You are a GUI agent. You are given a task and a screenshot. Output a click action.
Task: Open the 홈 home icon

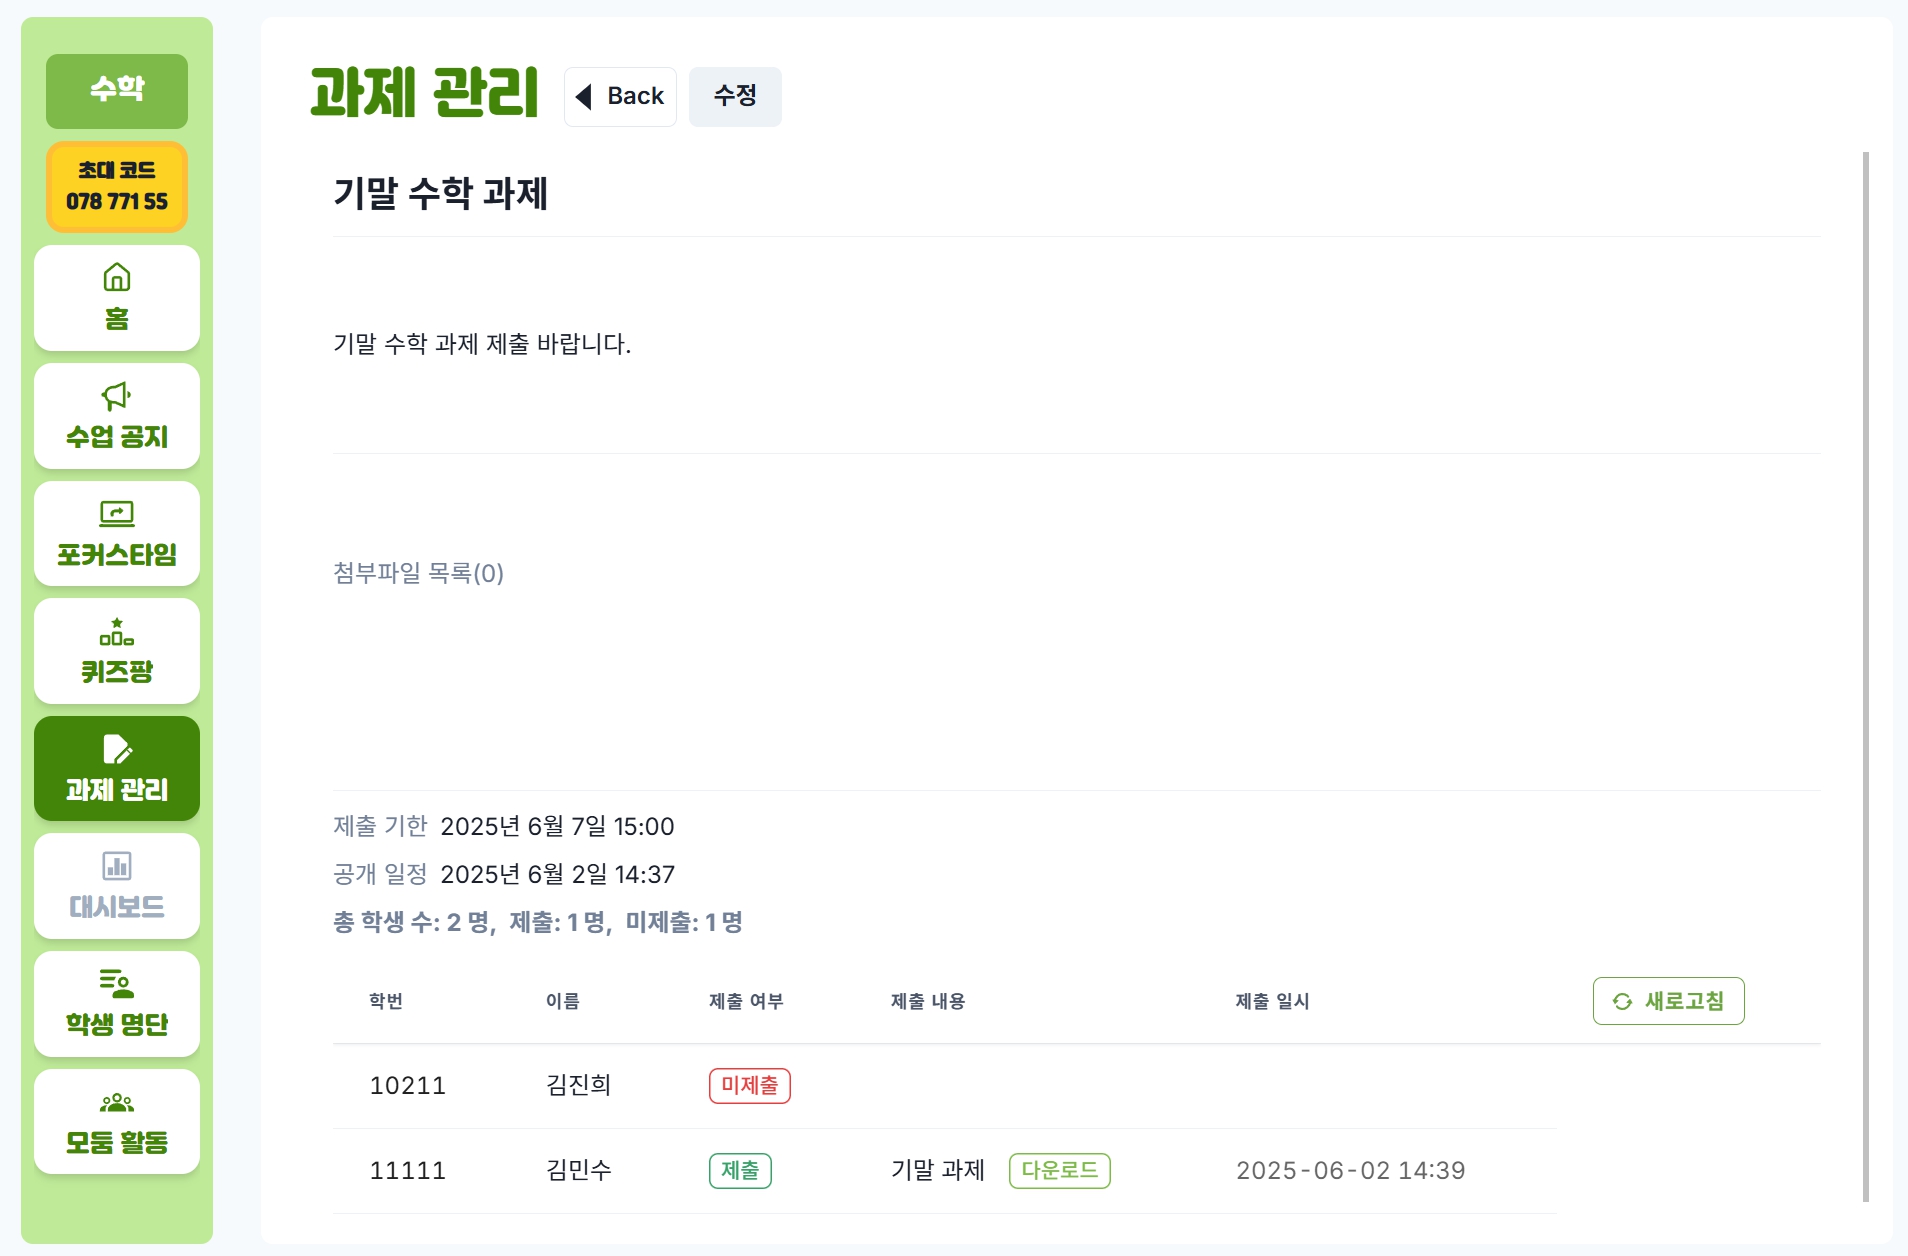click(x=117, y=277)
